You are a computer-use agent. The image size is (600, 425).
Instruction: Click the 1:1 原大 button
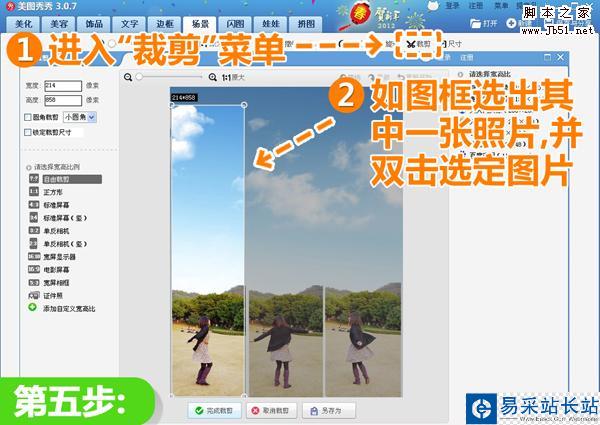233,78
